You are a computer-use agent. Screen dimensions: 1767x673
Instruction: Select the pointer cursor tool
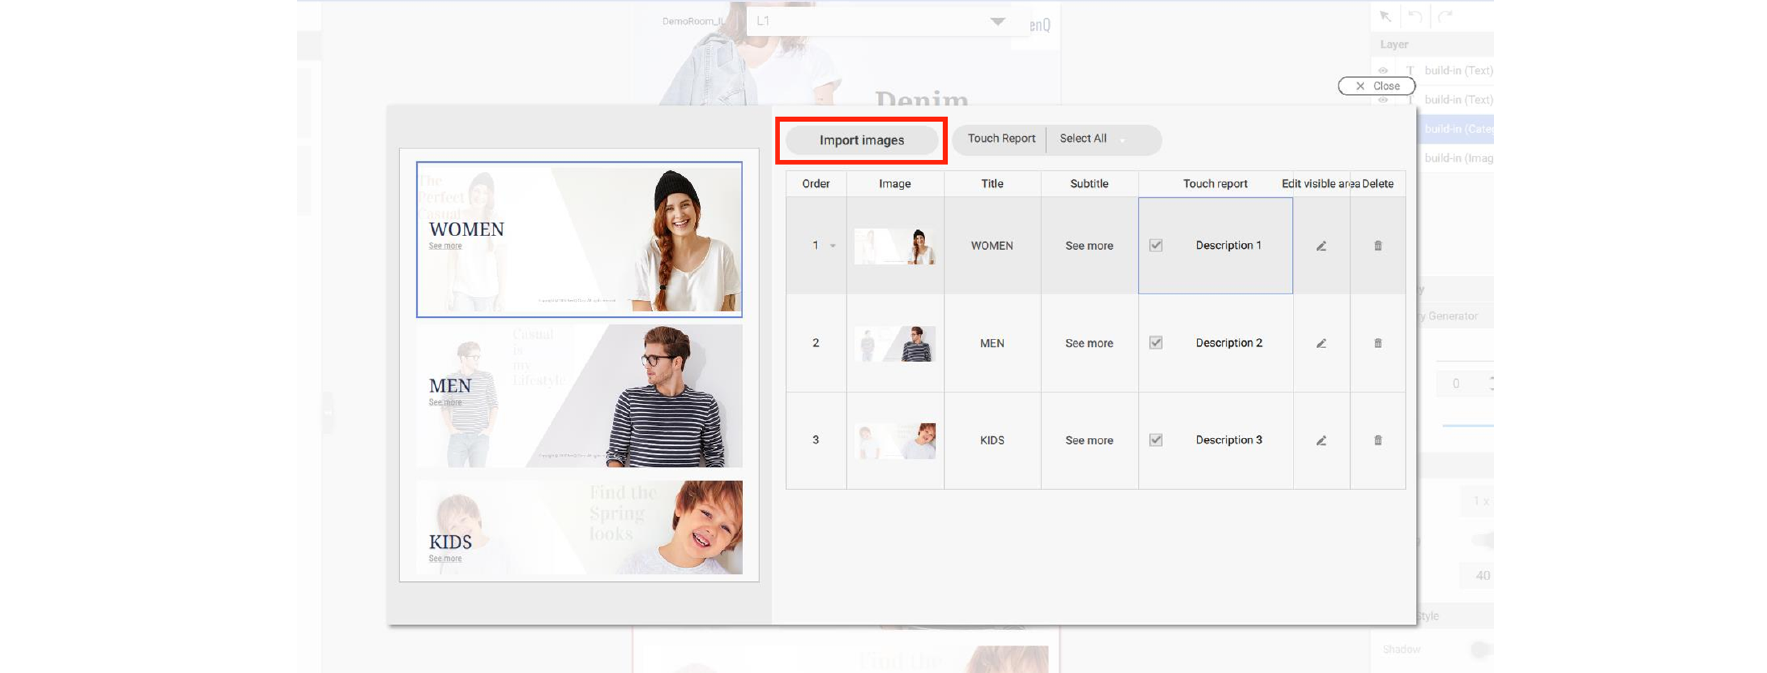[x=1385, y=16]
